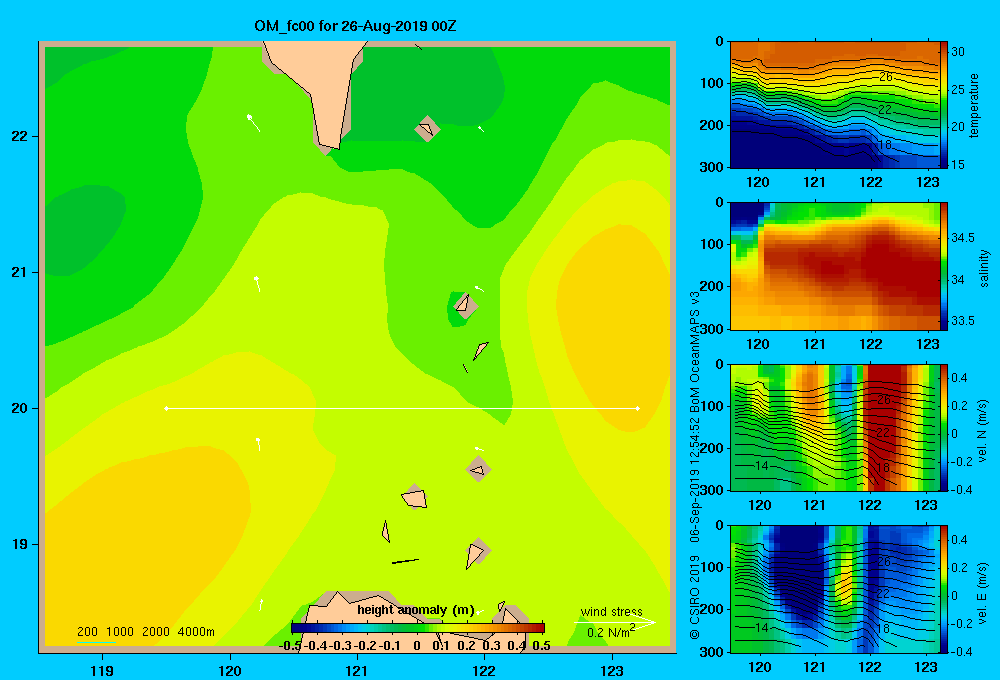The image size is (1000, 680).
Task: Click the depth legend '200 1000 2000 4000m'
Action: (x=145, y=632)
